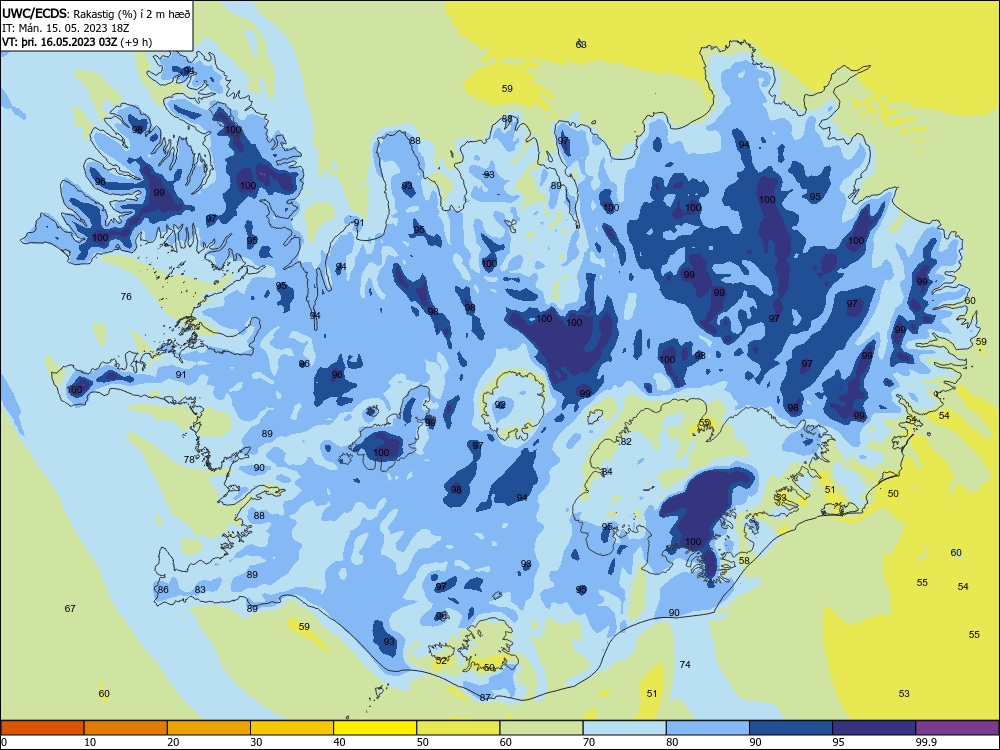Viewport: 1000px width, 750px height.
Task: Click the map value '92' inside the central glacier ring
Action: click(x=501, y=405)
